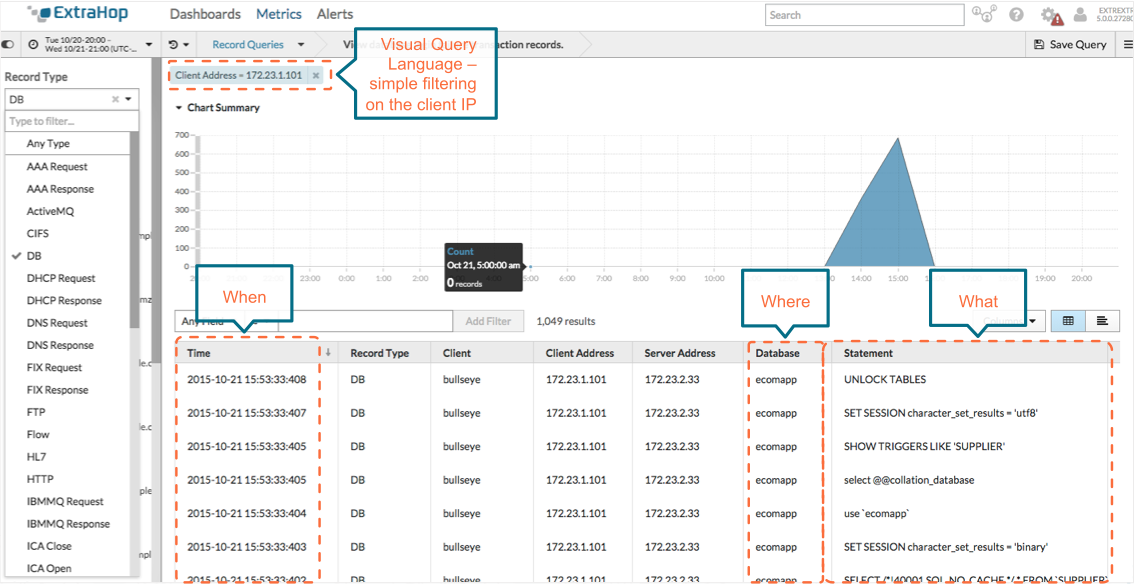Viewport: 1134px width, 584px height.
Task: Go to Dashboards
Action: click(205, 14)
